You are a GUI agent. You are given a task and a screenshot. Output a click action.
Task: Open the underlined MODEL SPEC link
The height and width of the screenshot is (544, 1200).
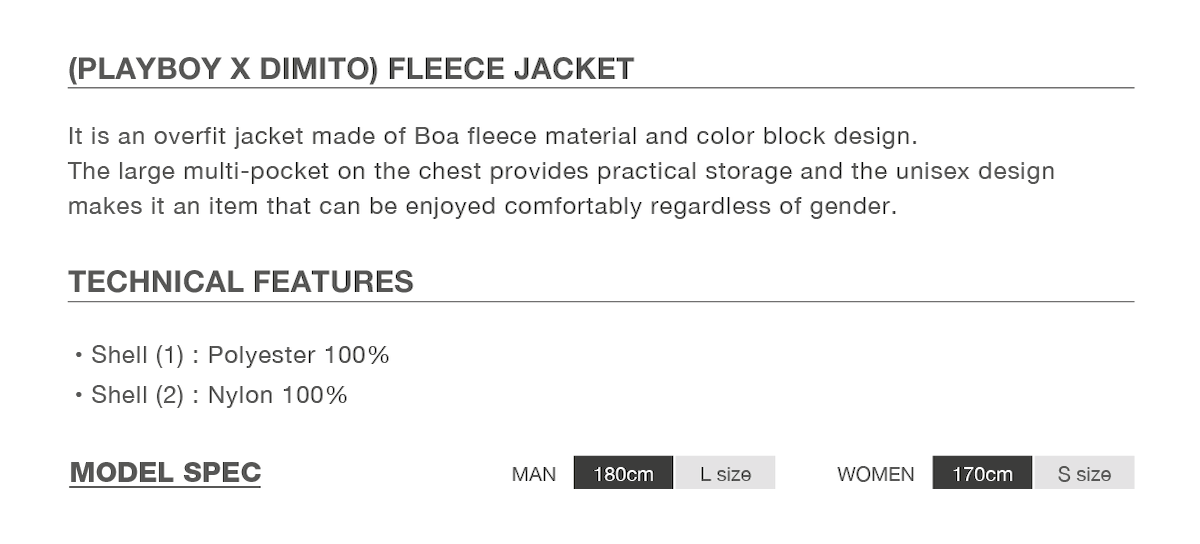click(165, 473)
